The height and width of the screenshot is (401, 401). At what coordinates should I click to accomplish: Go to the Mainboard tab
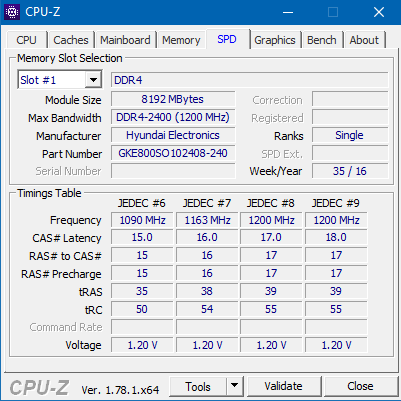point(125,40)
